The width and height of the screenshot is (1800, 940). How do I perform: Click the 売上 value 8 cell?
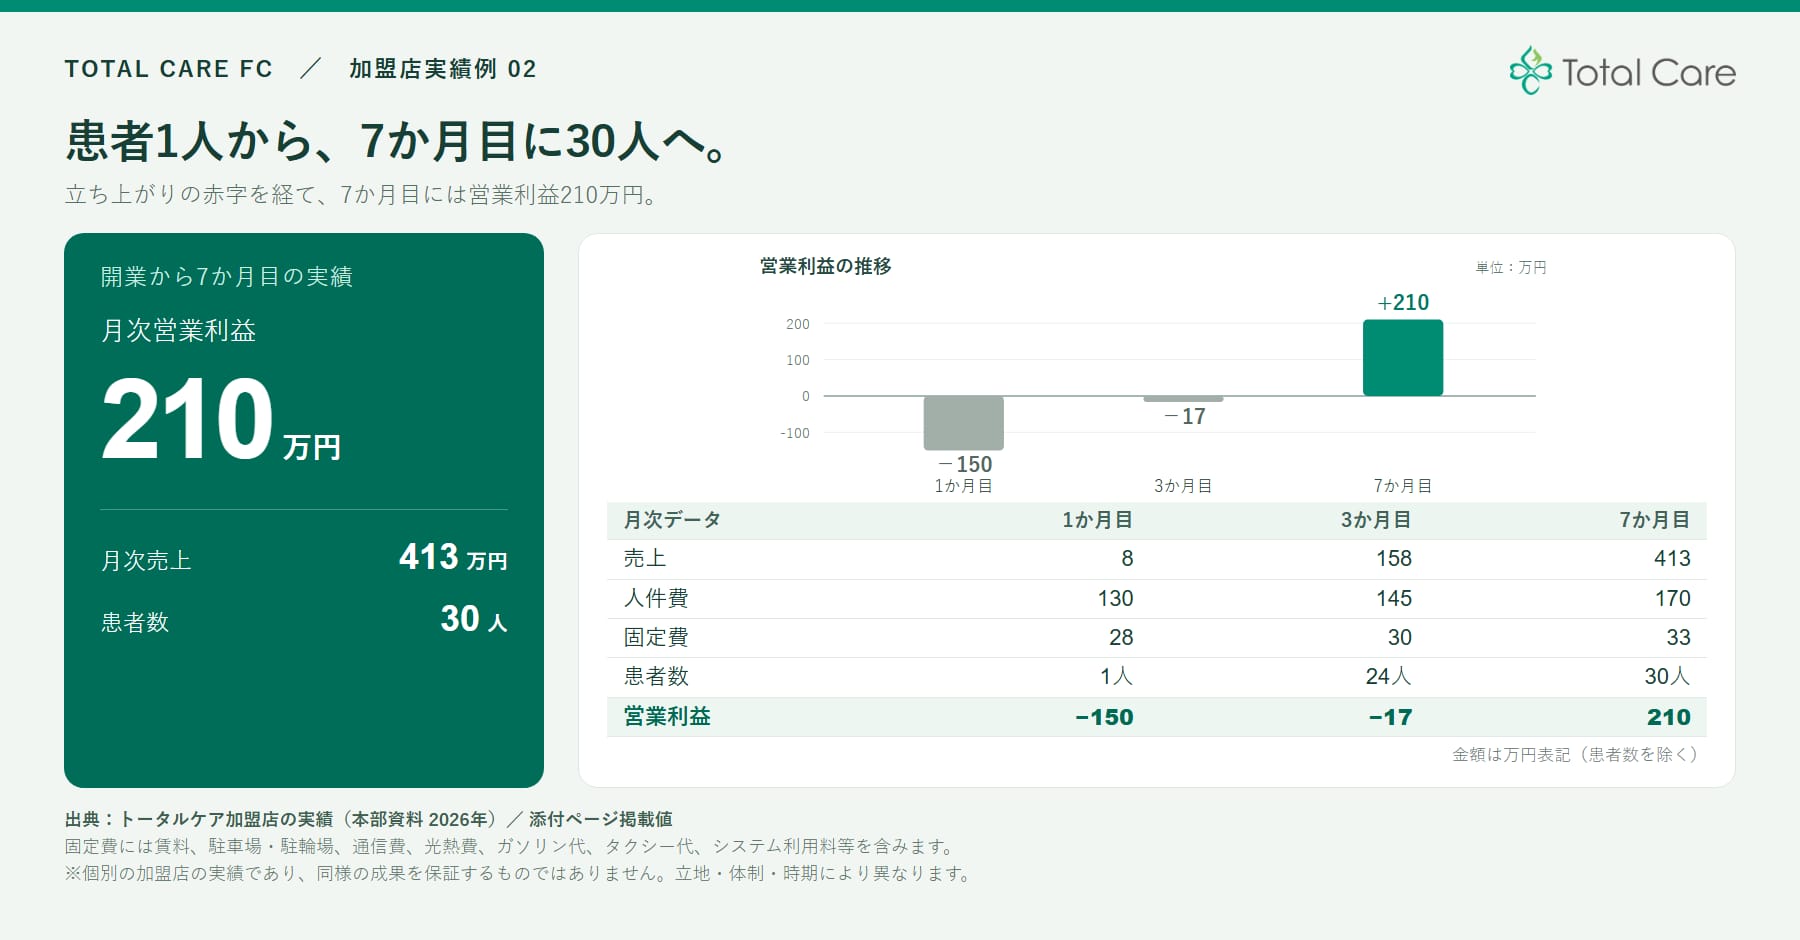click(x=1127, y=559)
